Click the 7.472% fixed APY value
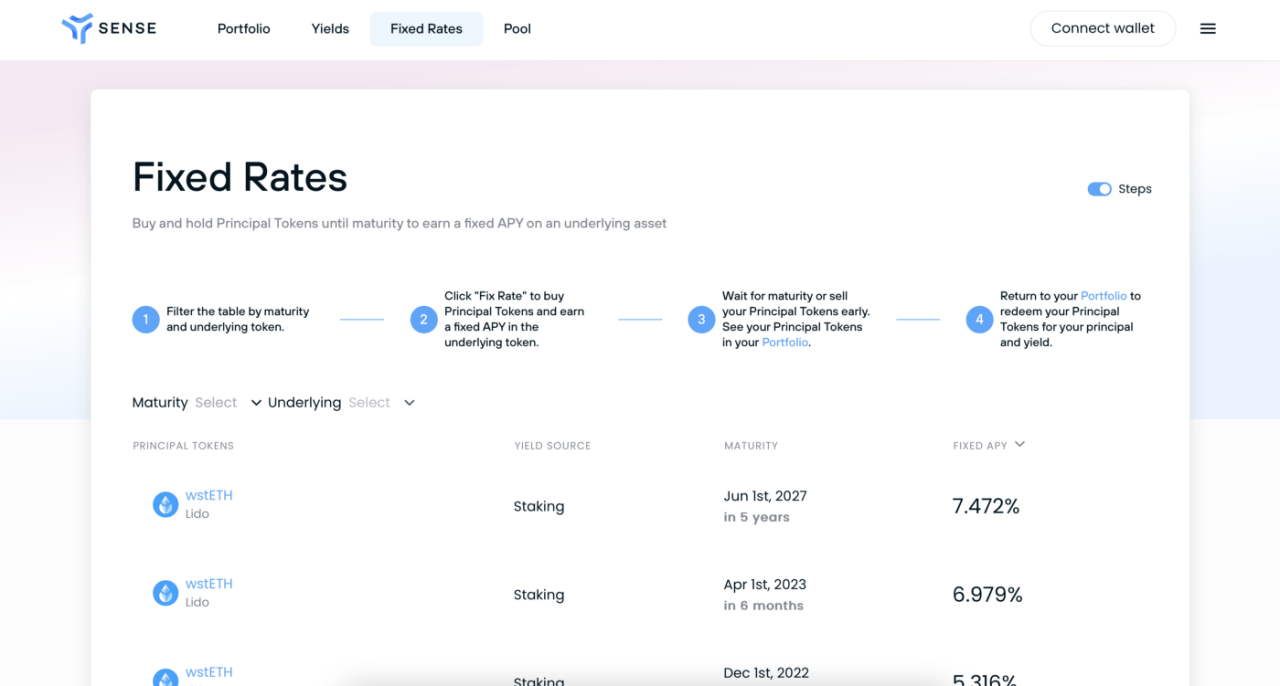Screen dimensions: 1280x686 coord(986,506)
